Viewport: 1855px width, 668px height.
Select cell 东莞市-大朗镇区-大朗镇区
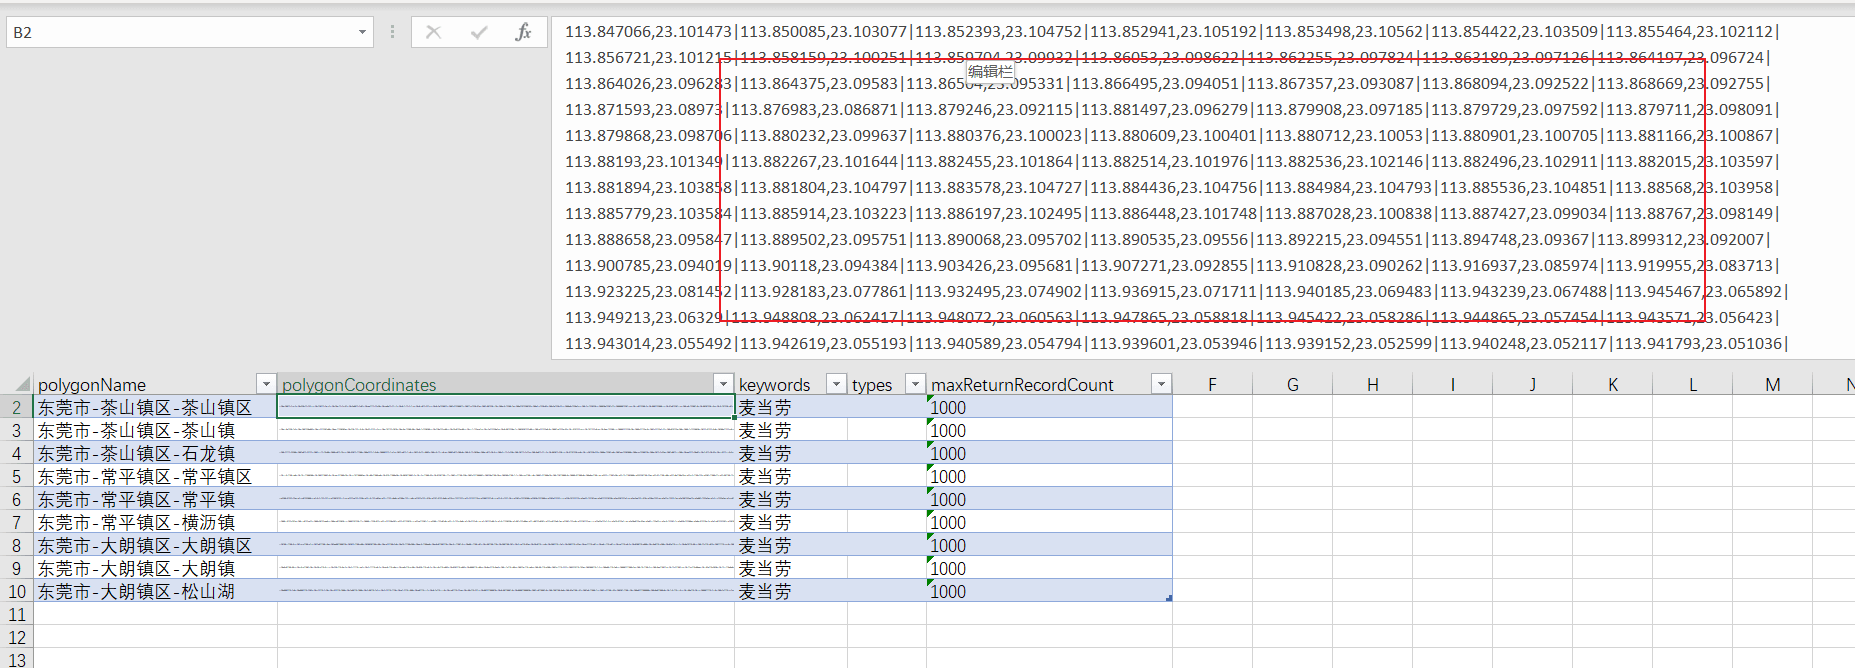[x=155, y=545]
